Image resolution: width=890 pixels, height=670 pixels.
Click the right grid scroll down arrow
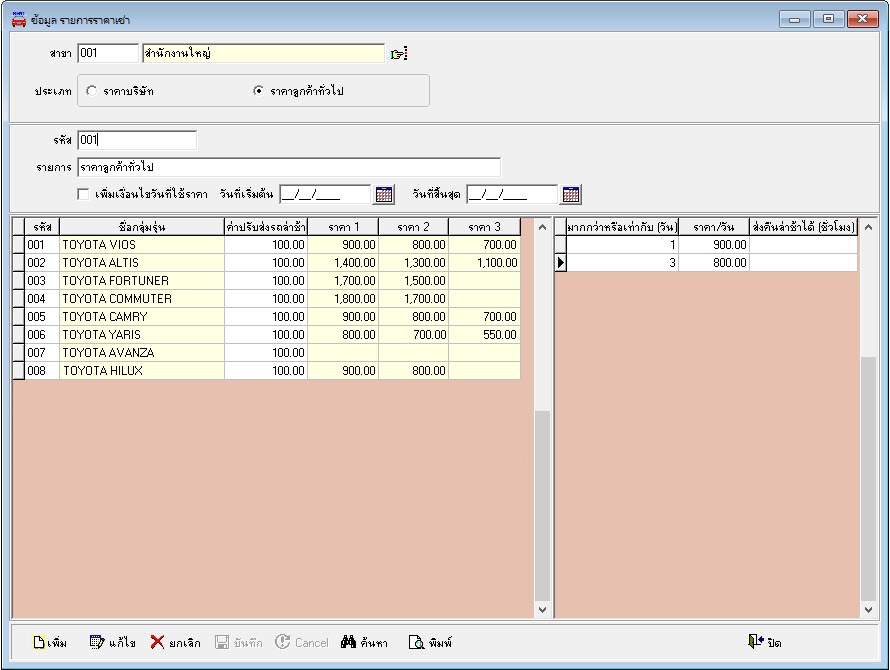[868, 609]
